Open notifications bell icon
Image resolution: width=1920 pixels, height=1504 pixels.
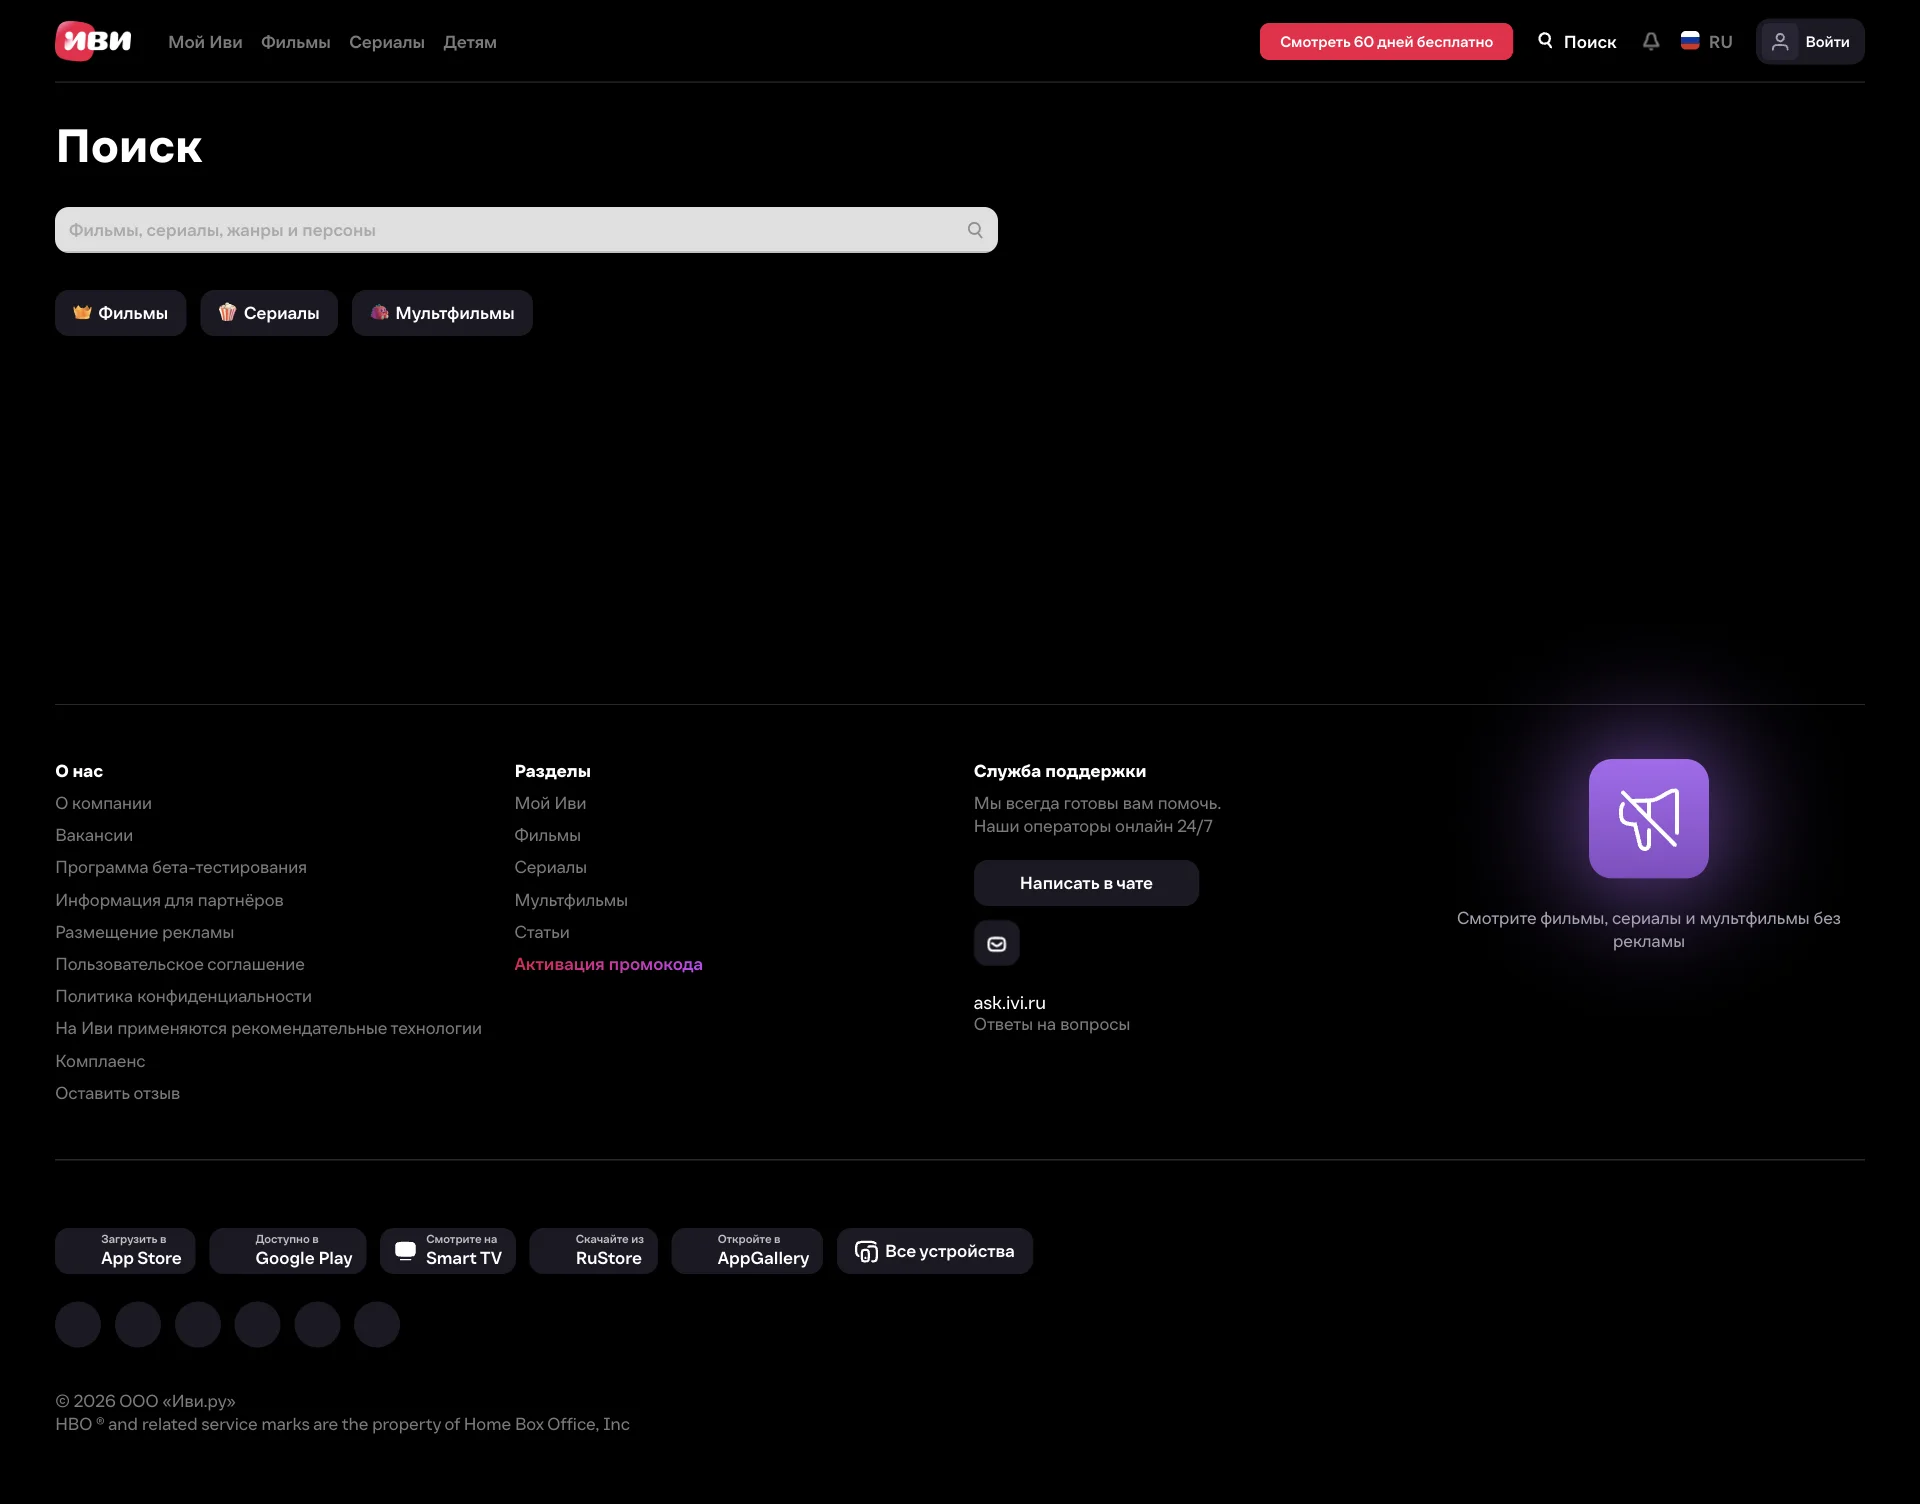click(x=1651, y=41)
